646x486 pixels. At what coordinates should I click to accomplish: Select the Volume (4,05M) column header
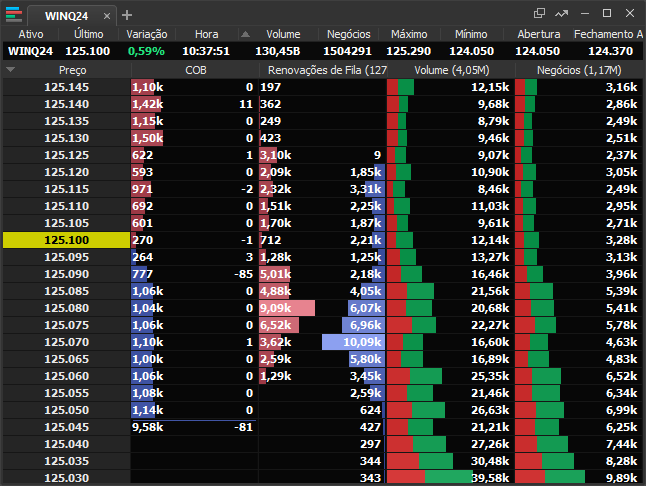click(452, 70)
